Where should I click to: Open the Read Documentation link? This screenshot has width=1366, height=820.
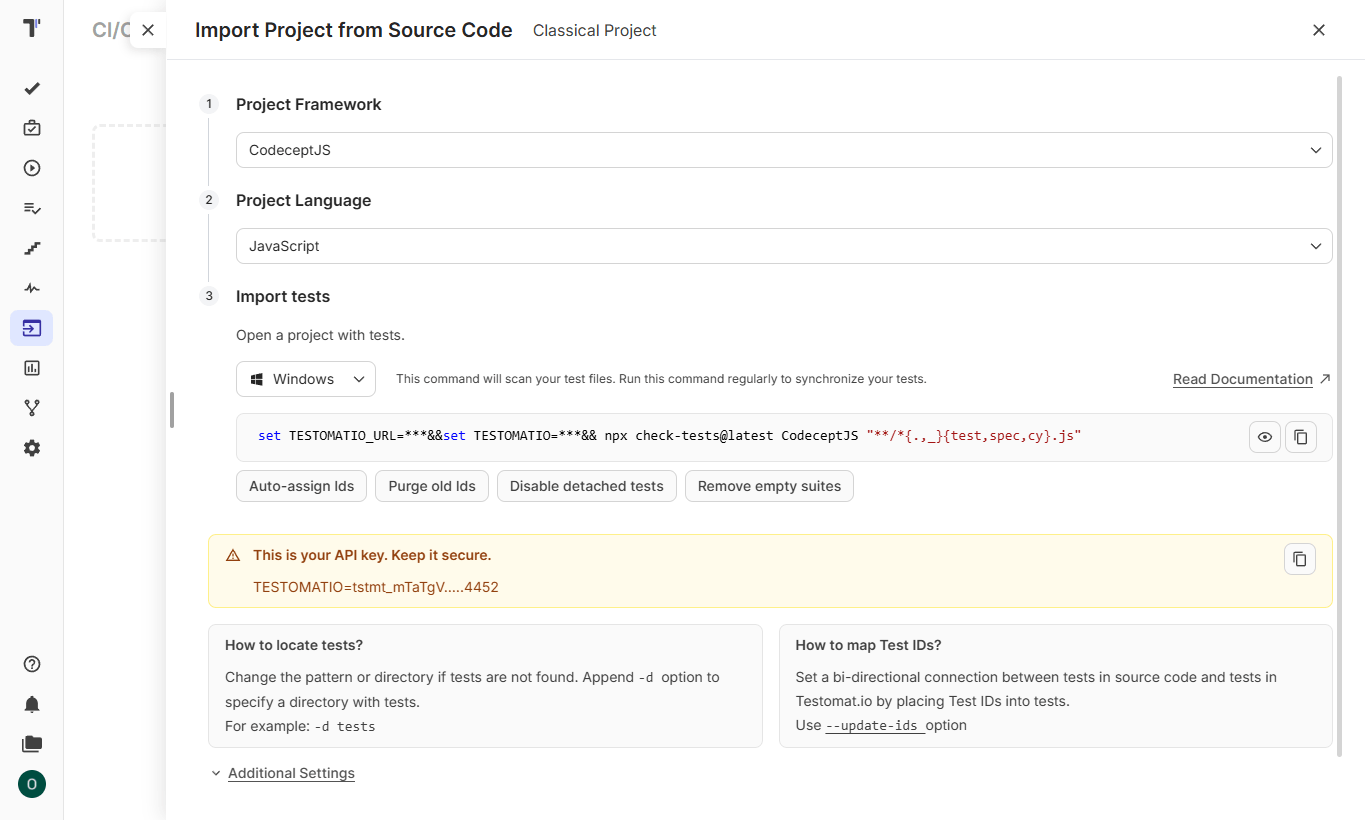(1243, 379)
